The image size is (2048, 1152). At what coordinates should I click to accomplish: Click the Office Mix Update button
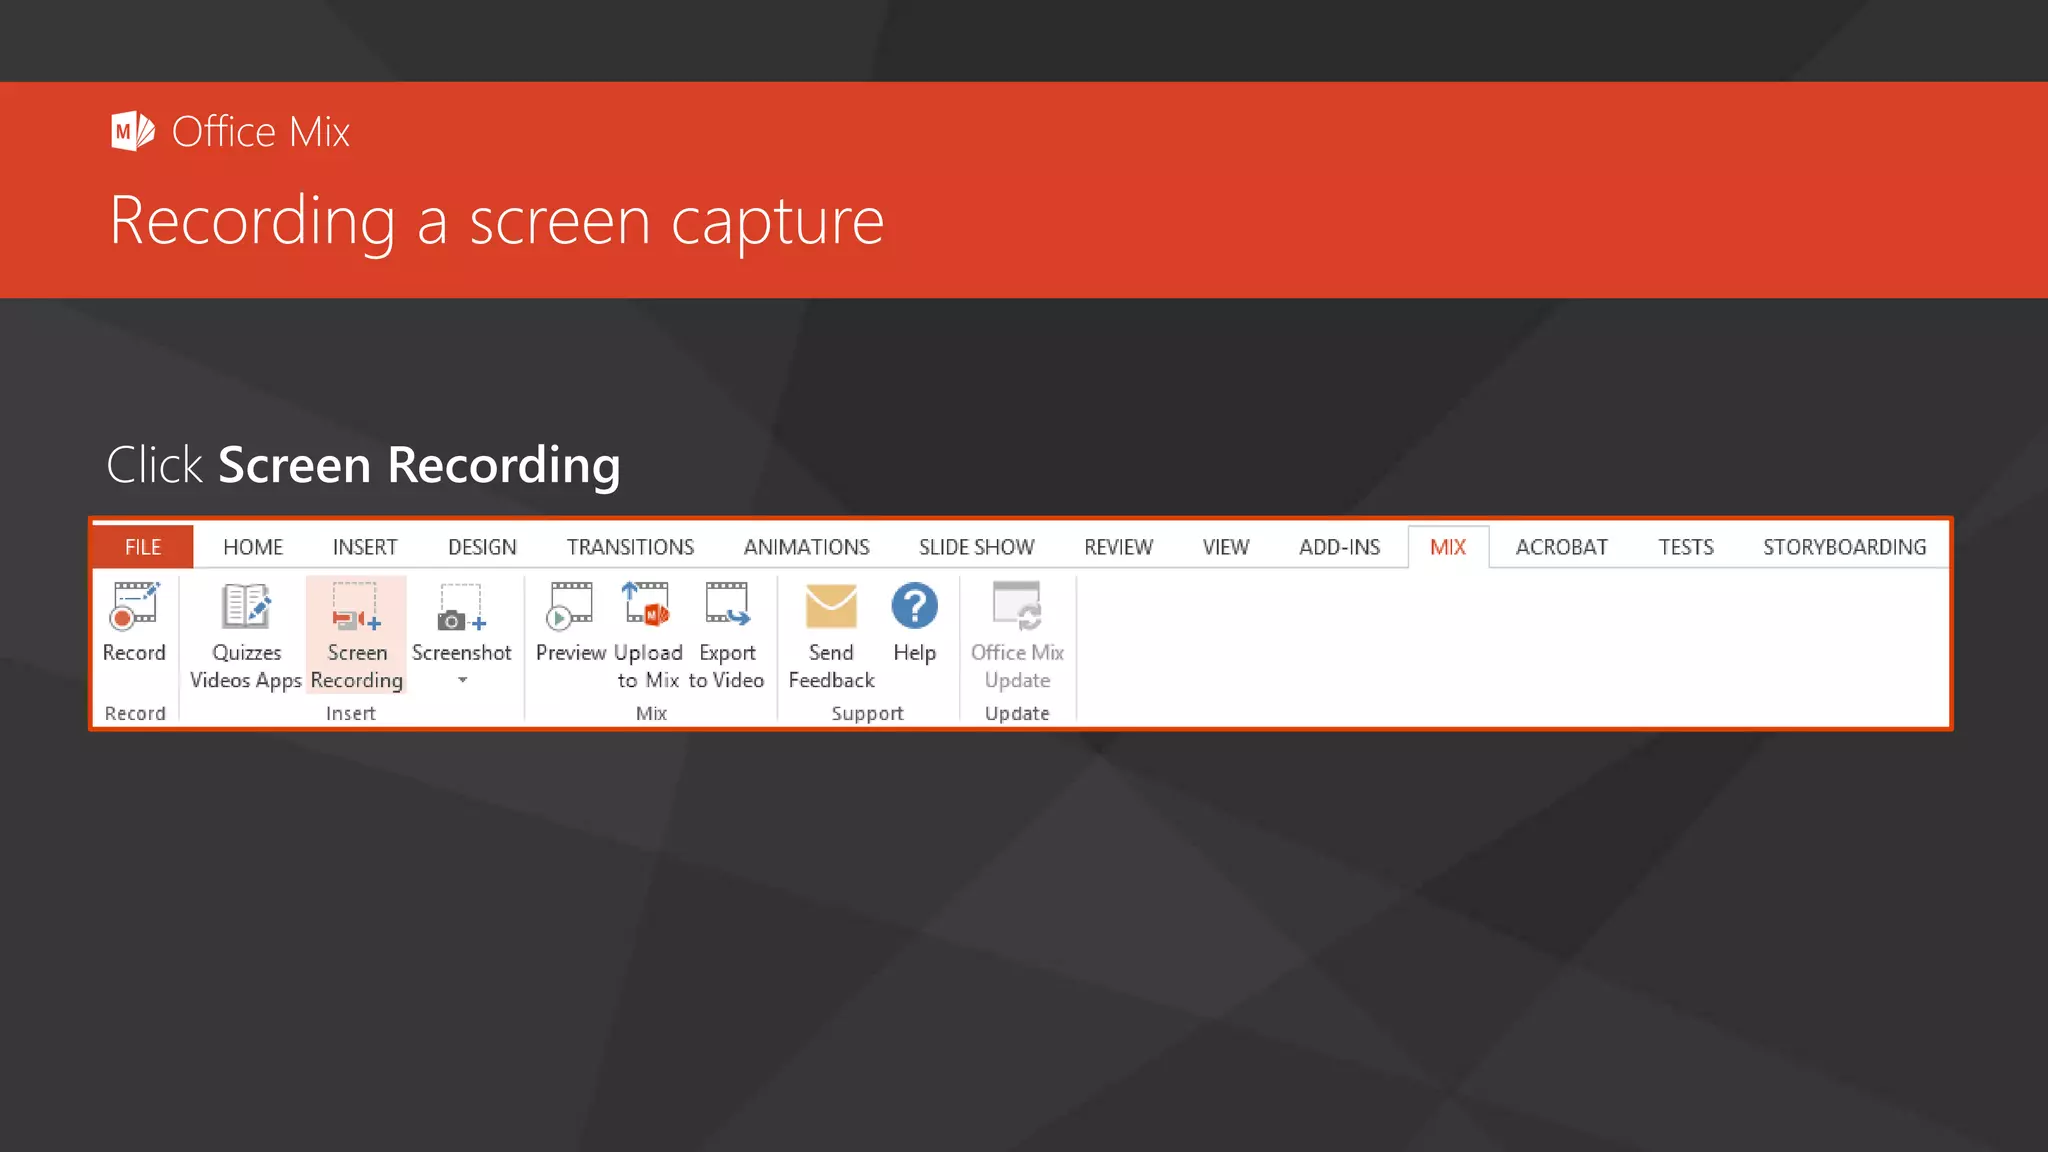tap(1017, 635)
